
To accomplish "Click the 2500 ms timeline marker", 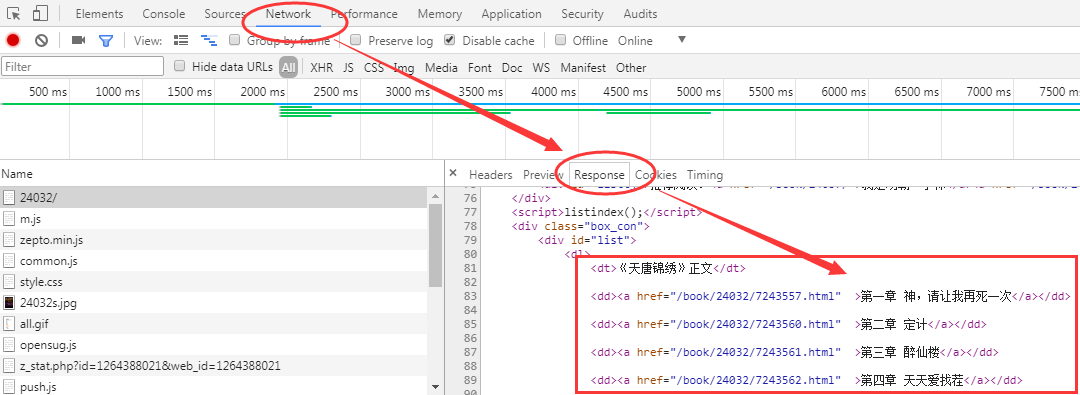I will click(335, 92).
